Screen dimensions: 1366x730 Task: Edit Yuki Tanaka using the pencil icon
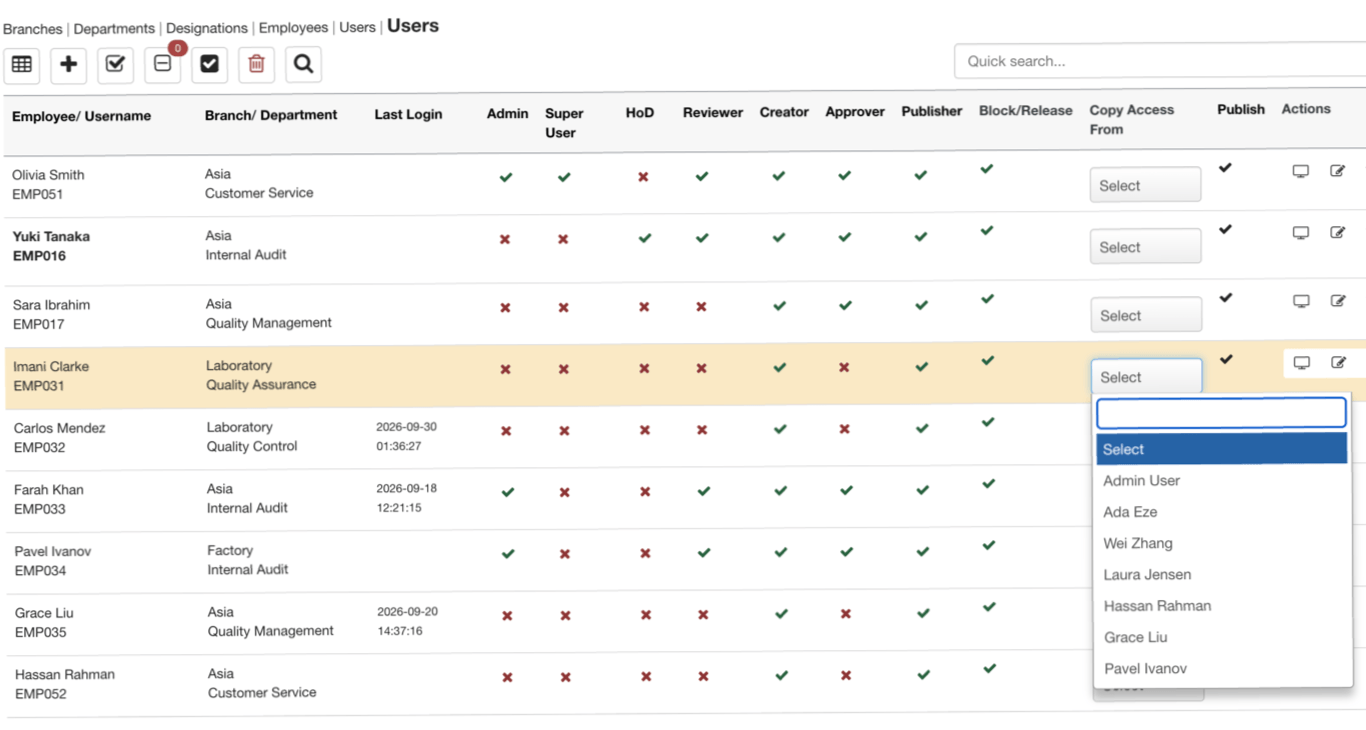click(x=1337, y=232)
